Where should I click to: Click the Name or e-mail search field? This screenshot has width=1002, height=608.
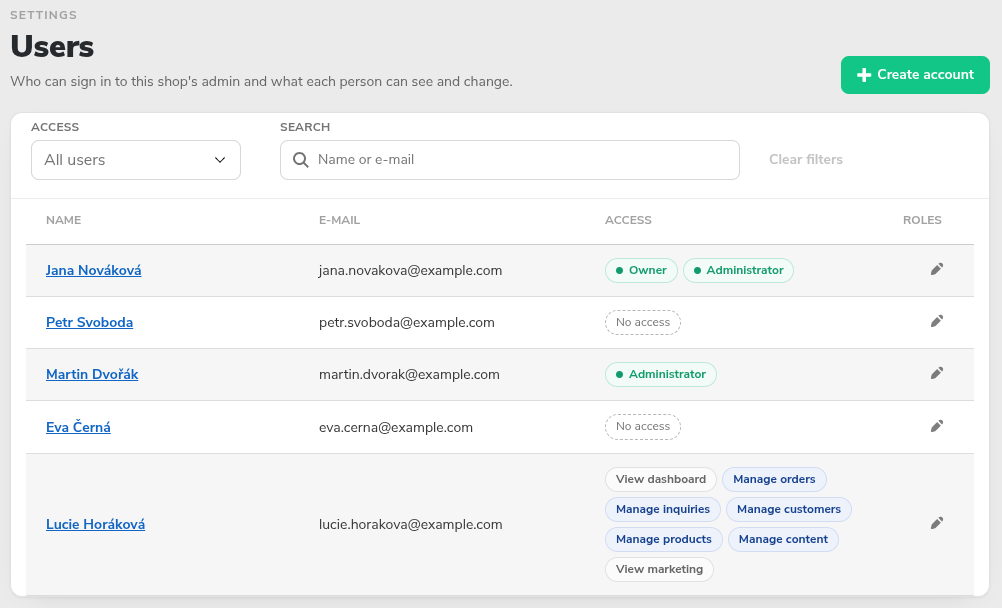510,160
